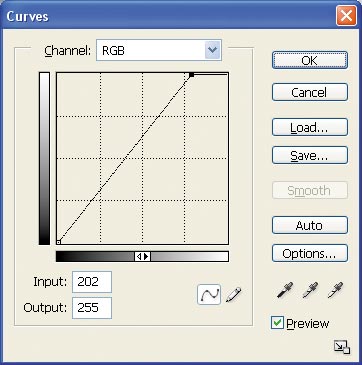Click the OK button
The width and height of the screenshot is (362, 365).
[310, 60]
